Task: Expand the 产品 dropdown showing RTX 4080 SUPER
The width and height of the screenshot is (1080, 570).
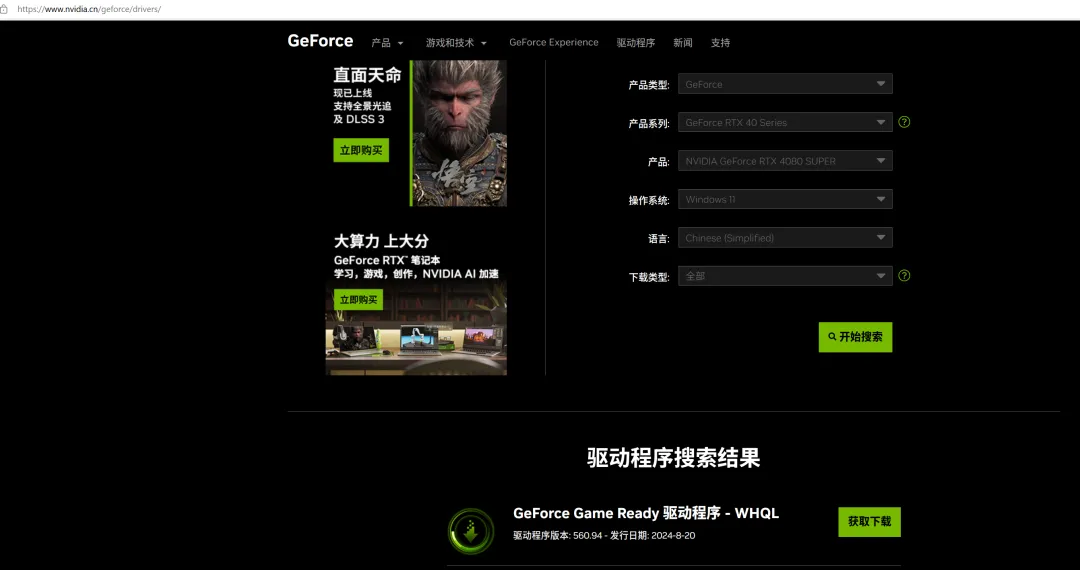Action: coord(785,161)
